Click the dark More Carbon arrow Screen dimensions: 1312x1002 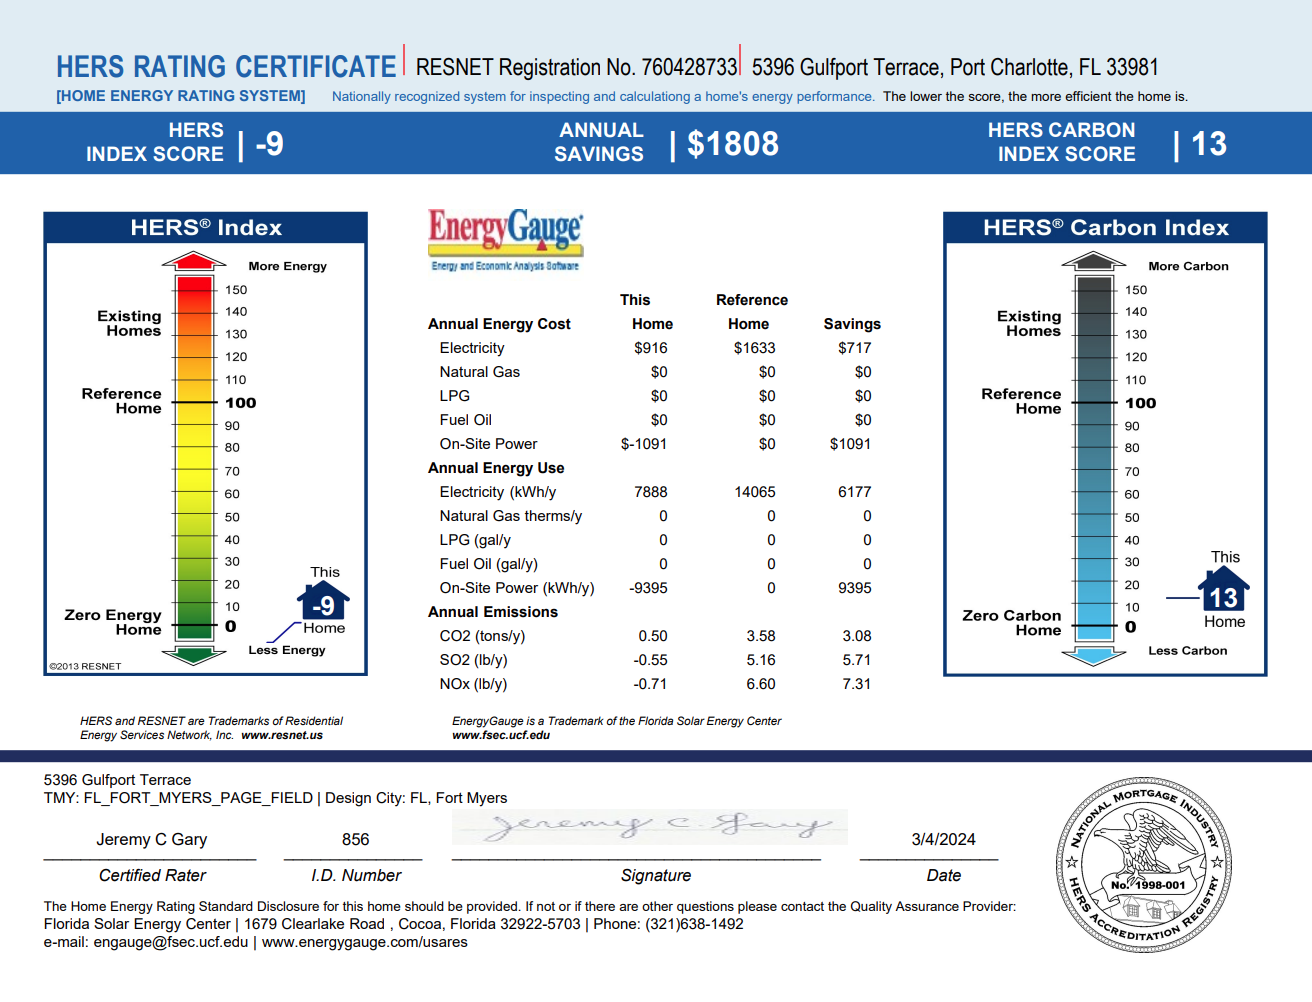click(x=1094, y=261)
